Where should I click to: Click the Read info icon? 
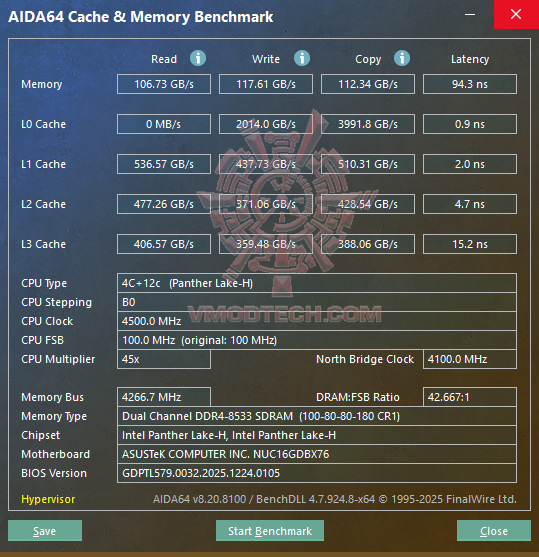198,58
